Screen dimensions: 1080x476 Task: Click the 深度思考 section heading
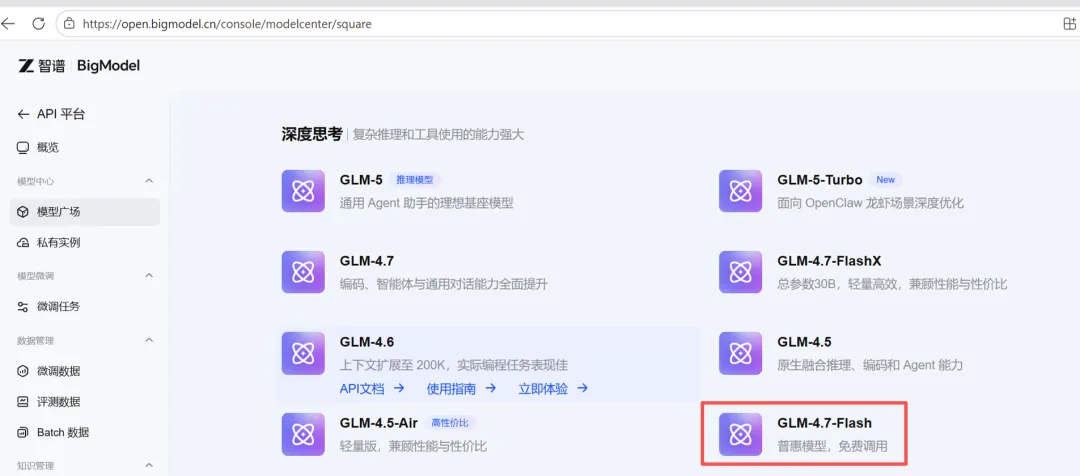[311, 134]
